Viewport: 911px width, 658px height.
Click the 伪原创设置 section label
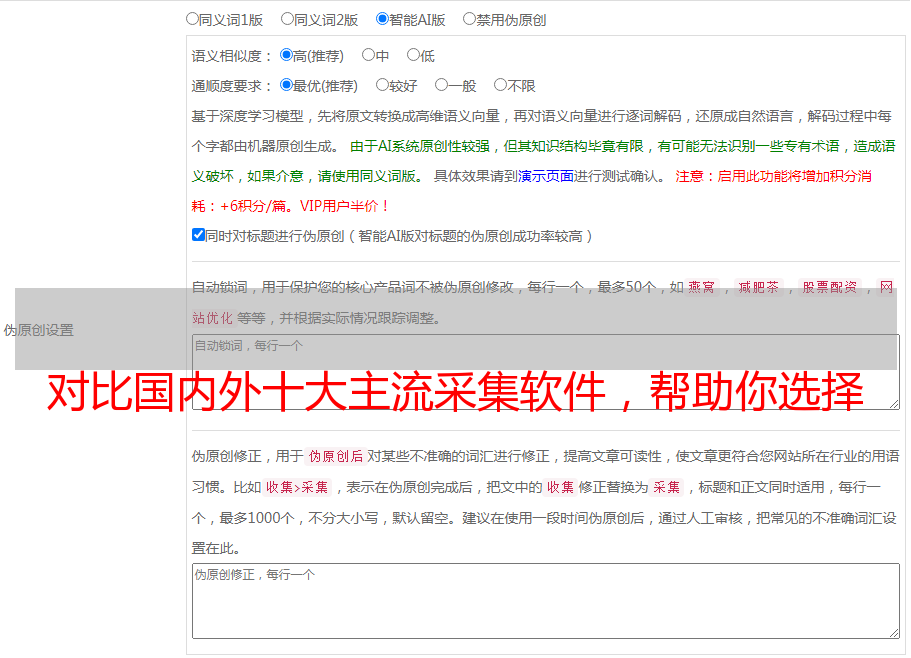coord(39,330)
